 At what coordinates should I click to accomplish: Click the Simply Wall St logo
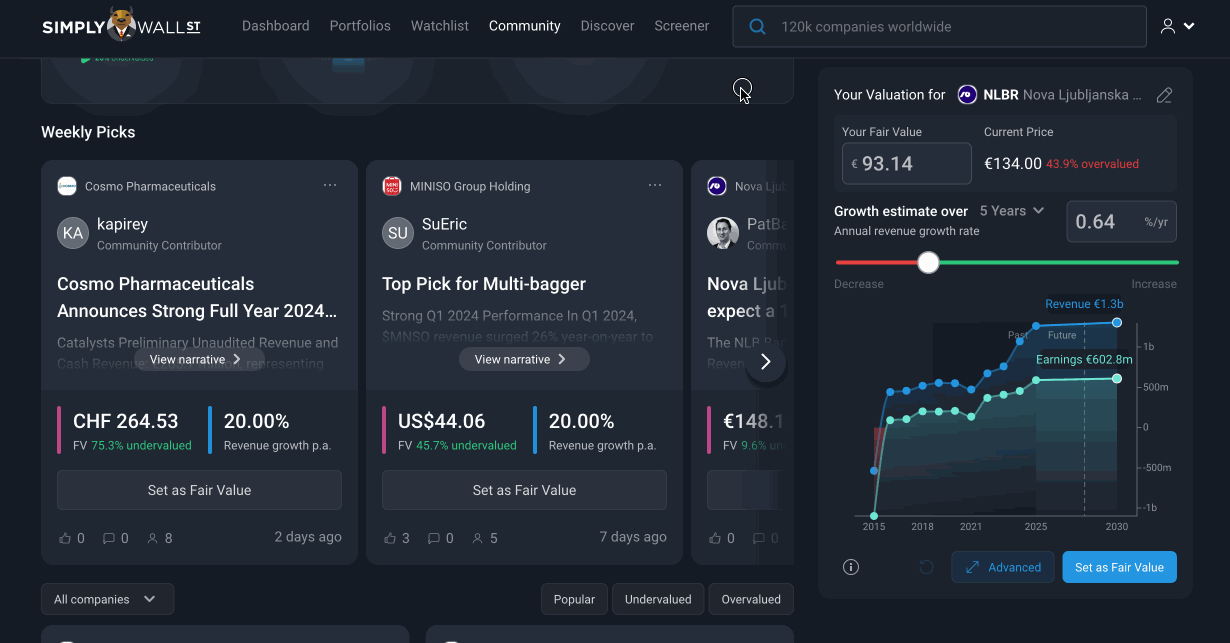(x=121, y=26)
